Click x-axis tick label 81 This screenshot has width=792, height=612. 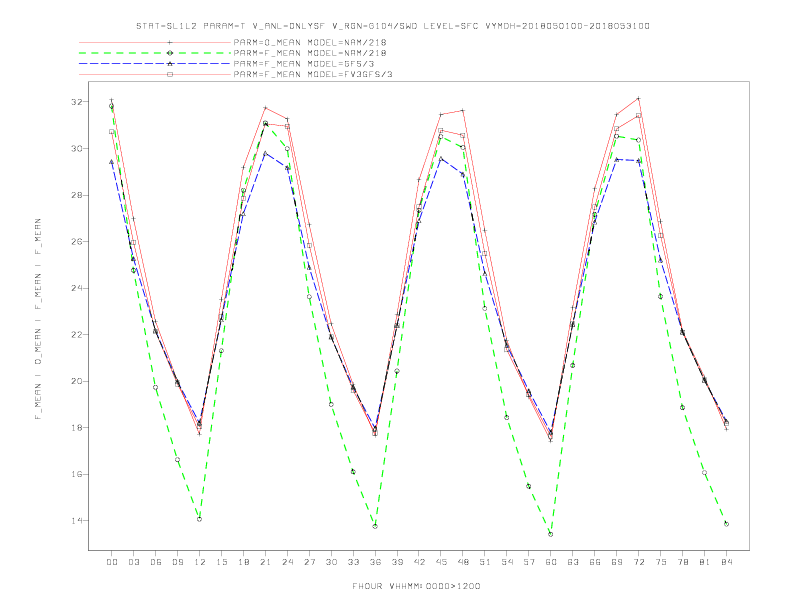click(x=705, y=562)
